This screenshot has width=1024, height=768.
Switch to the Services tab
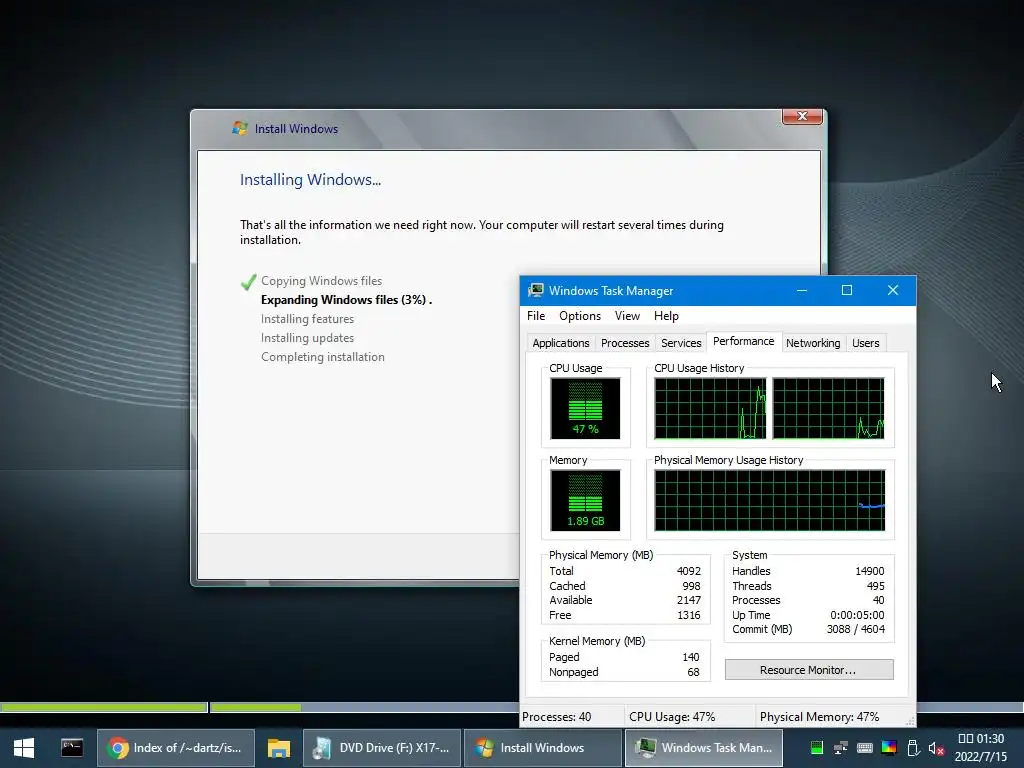point(681,343)
